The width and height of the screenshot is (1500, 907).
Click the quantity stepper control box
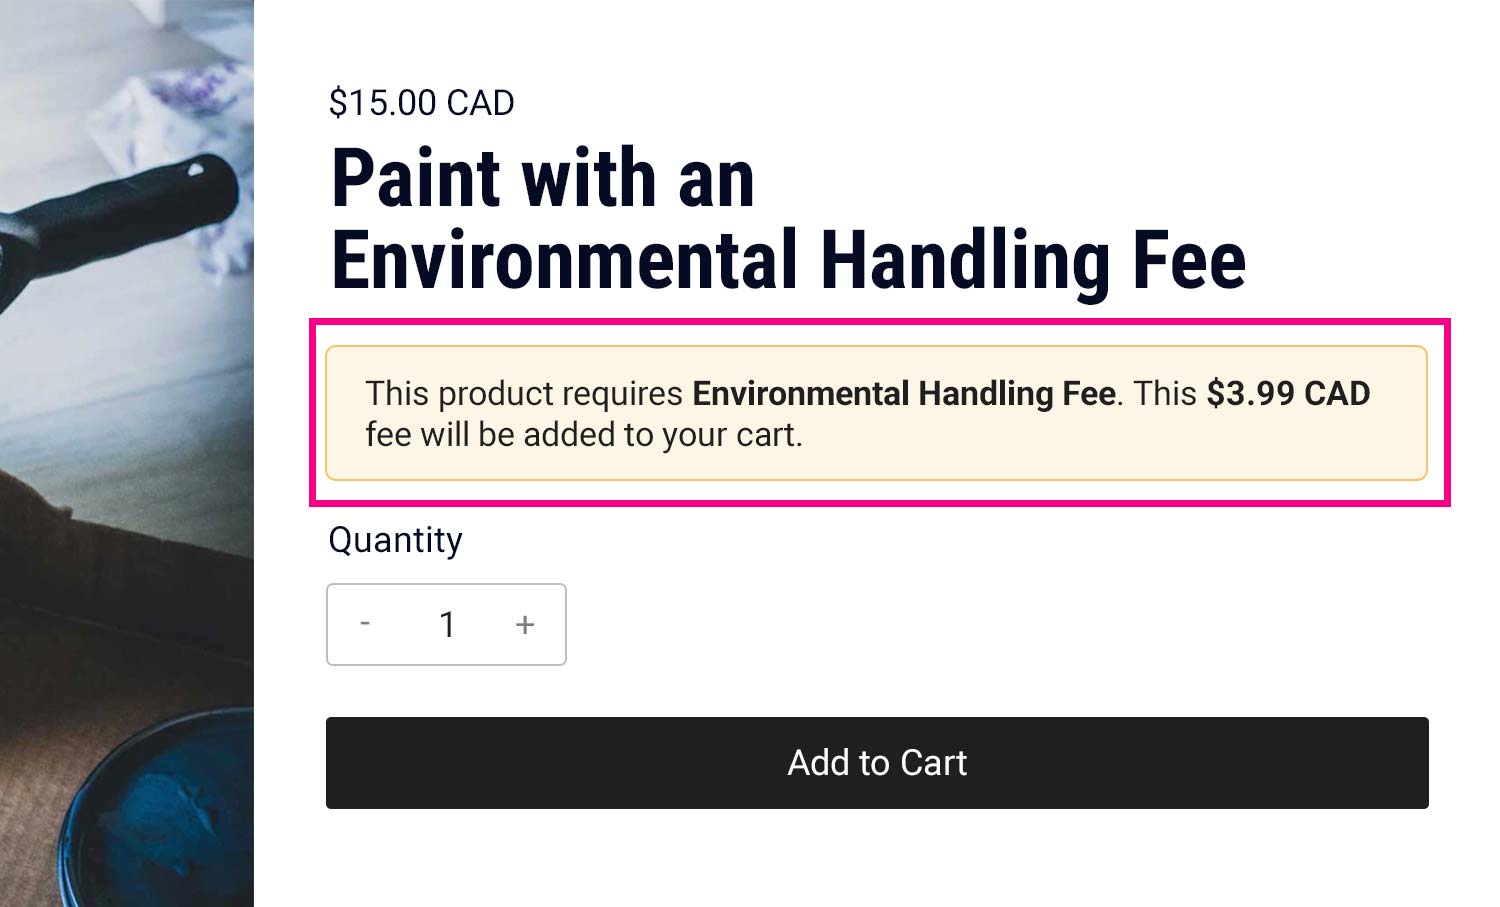pyautogui.click(x=447, y=624)
